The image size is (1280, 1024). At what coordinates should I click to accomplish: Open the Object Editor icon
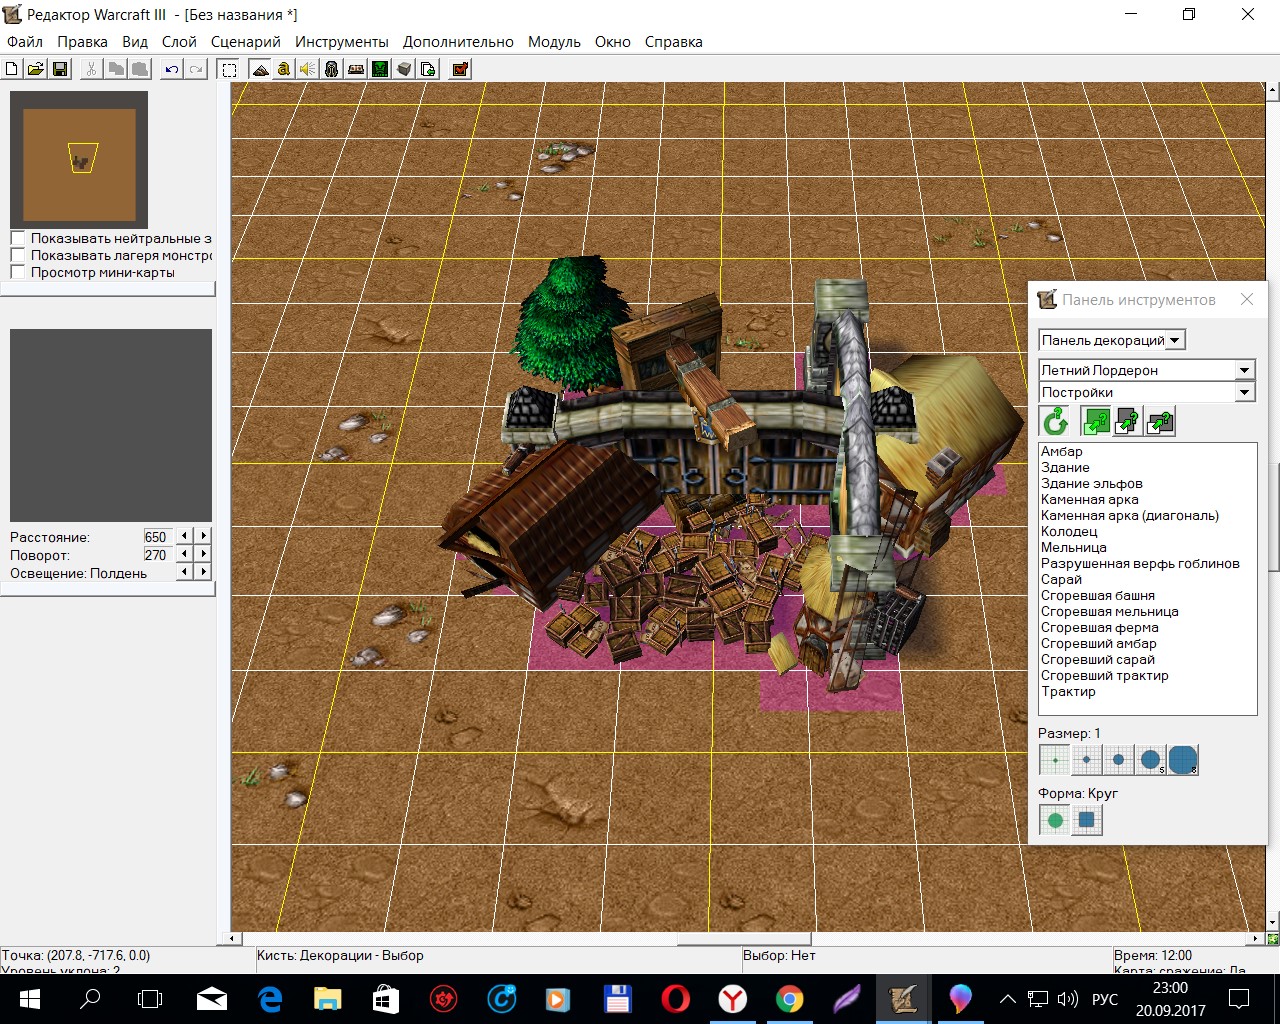coord(332,69)
